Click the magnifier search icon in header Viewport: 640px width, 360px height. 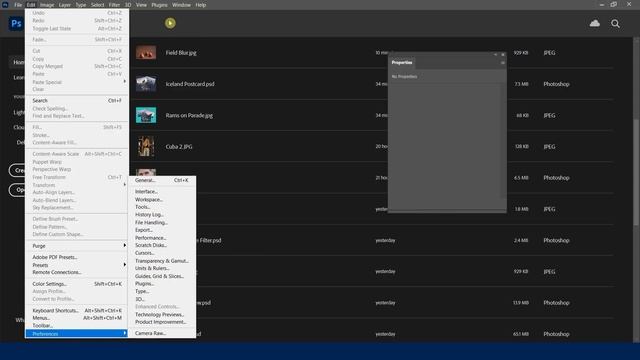click(x=615, y=24)
